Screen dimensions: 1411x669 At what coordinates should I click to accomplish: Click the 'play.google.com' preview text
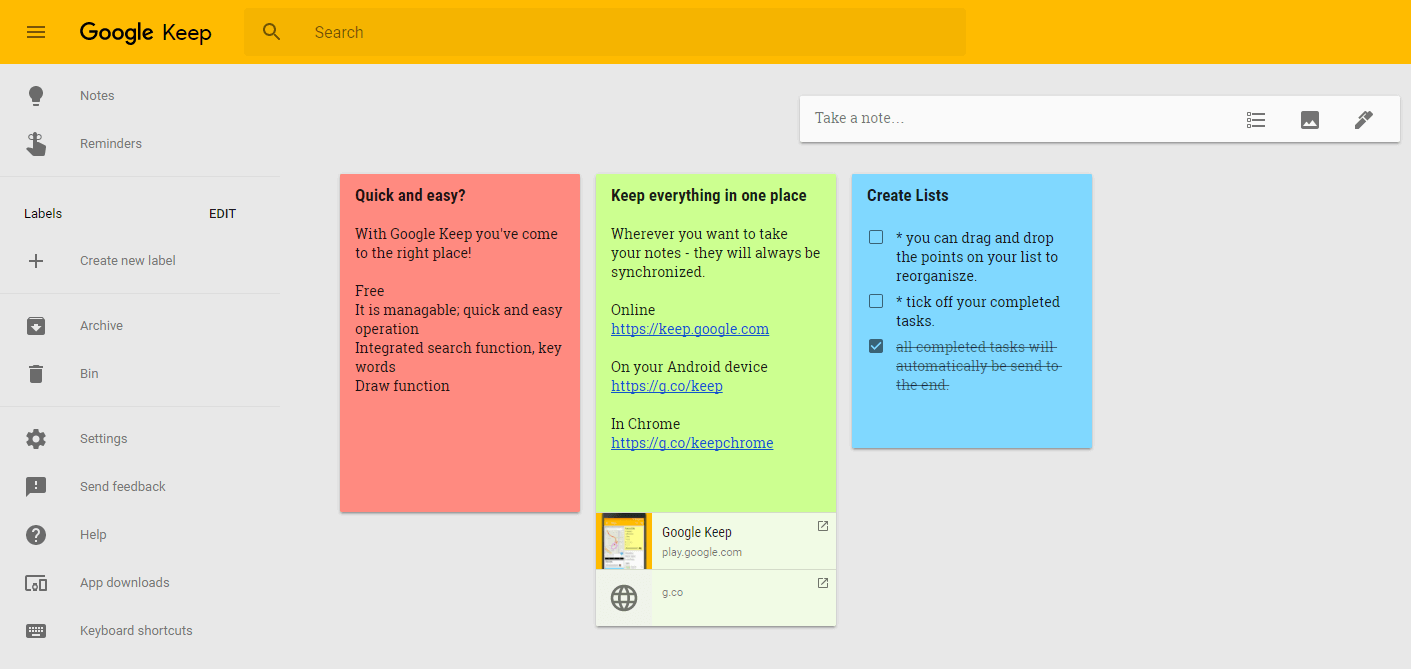702,552
